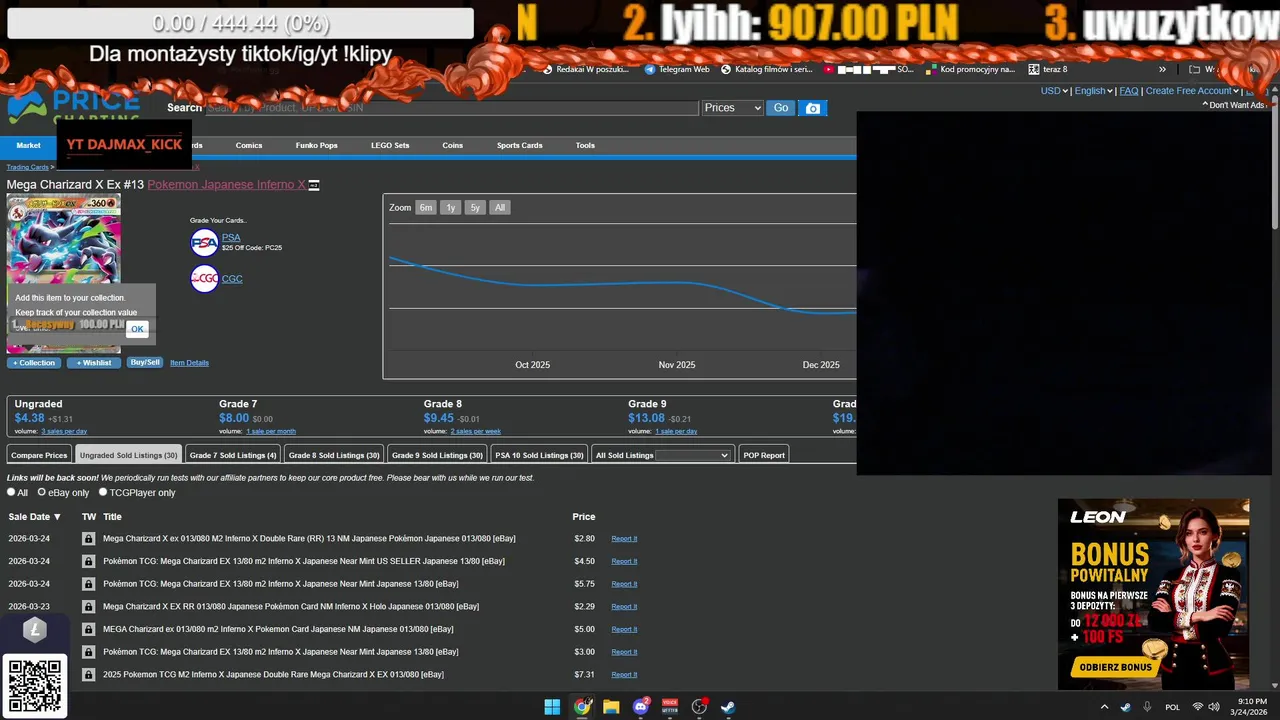The height and width of the screenshot is (720, 1280).
Task: Open the Coins menu
Action: (453, 146)
